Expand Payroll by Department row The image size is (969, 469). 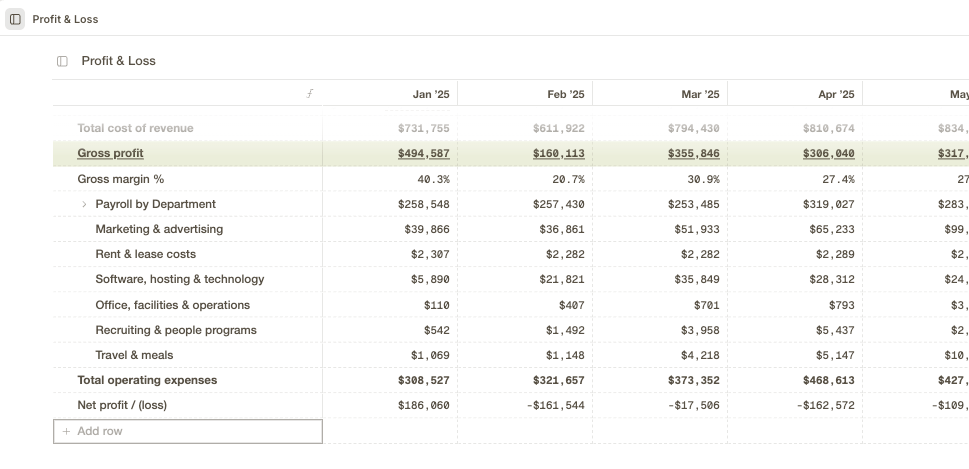(x=84, y=204)
